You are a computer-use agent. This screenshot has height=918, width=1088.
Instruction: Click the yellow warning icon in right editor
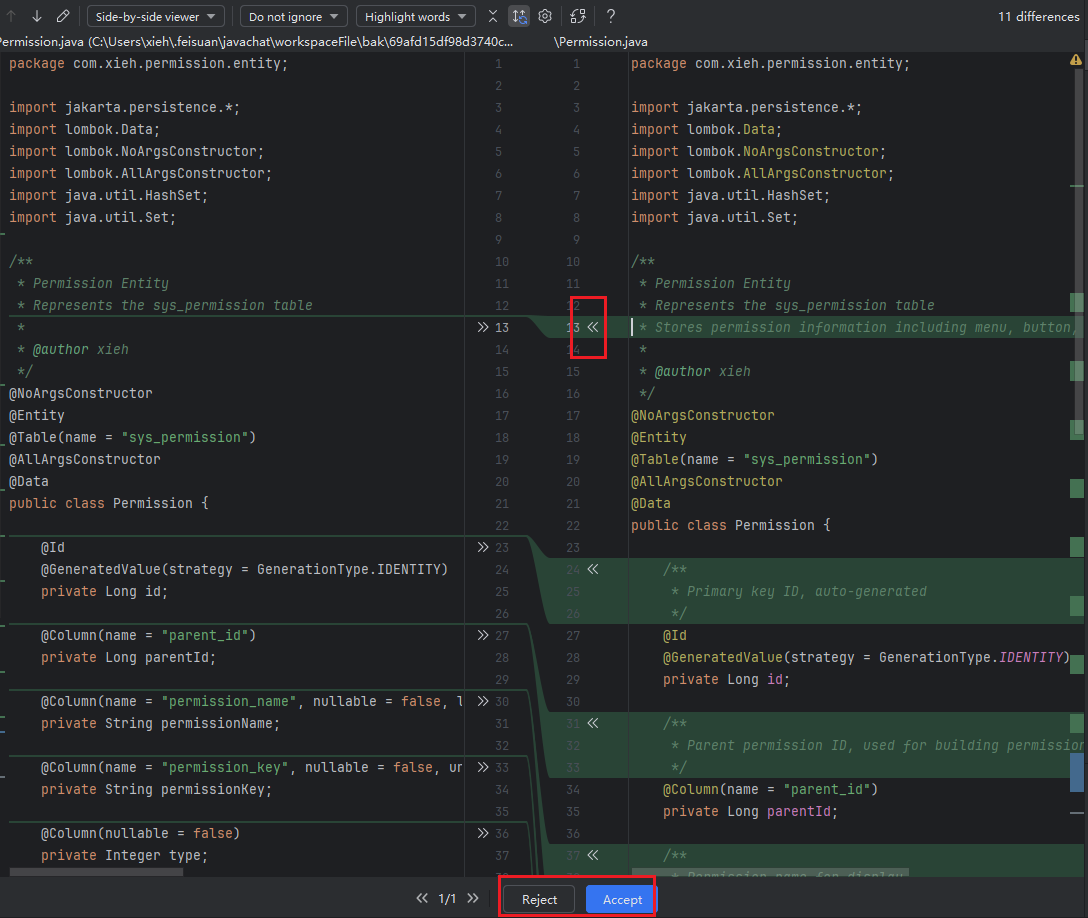point(1076,61)
